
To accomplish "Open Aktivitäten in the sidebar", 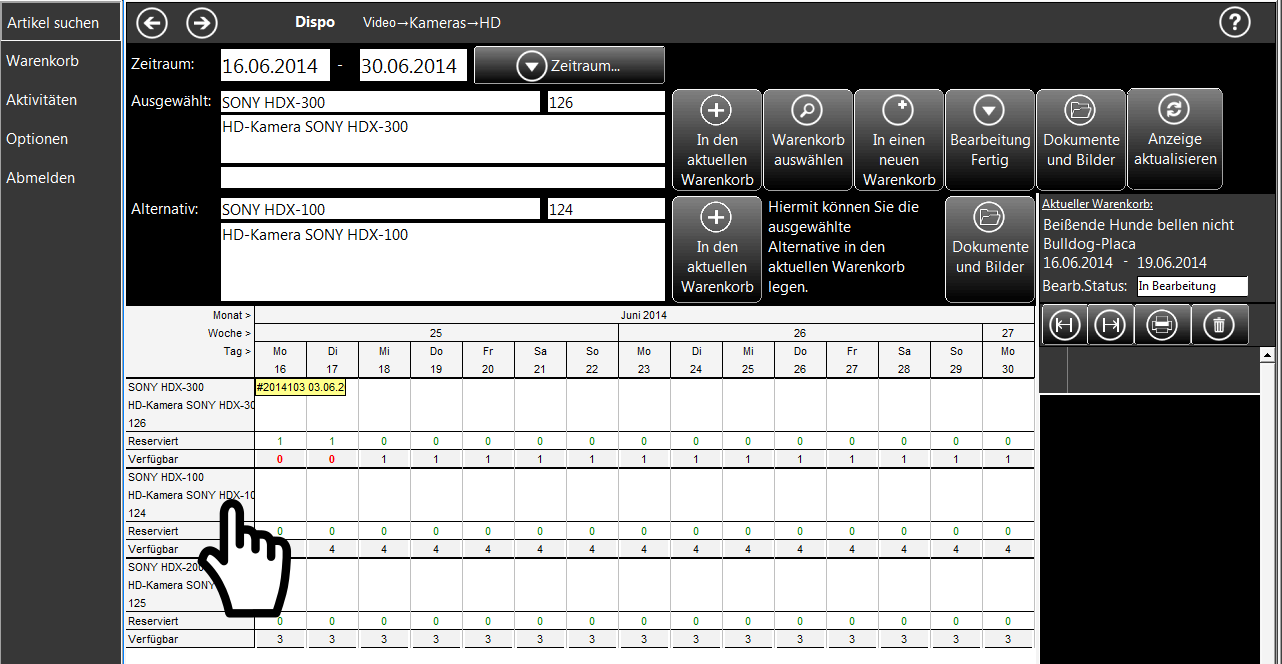I will [41, 100].
